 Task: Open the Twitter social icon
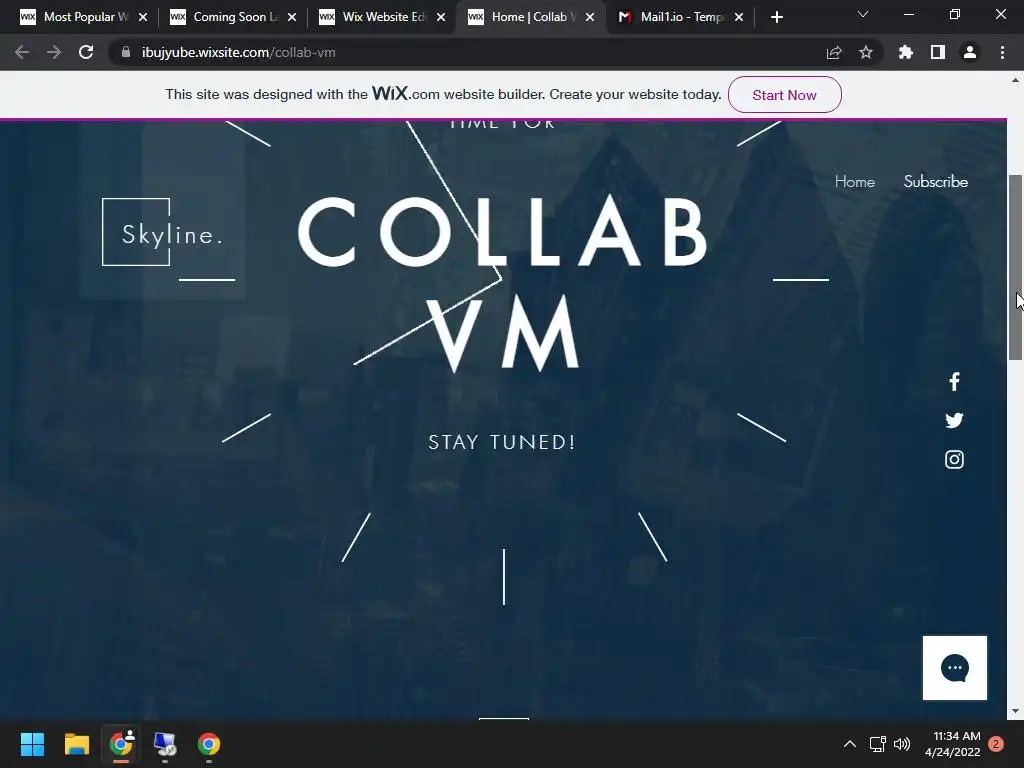[x=954, y=420]
